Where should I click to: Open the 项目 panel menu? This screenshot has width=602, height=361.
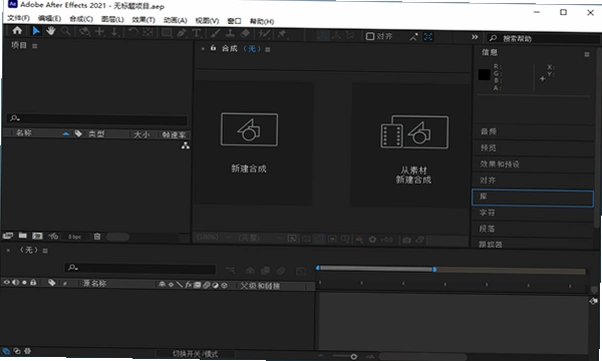35,46
